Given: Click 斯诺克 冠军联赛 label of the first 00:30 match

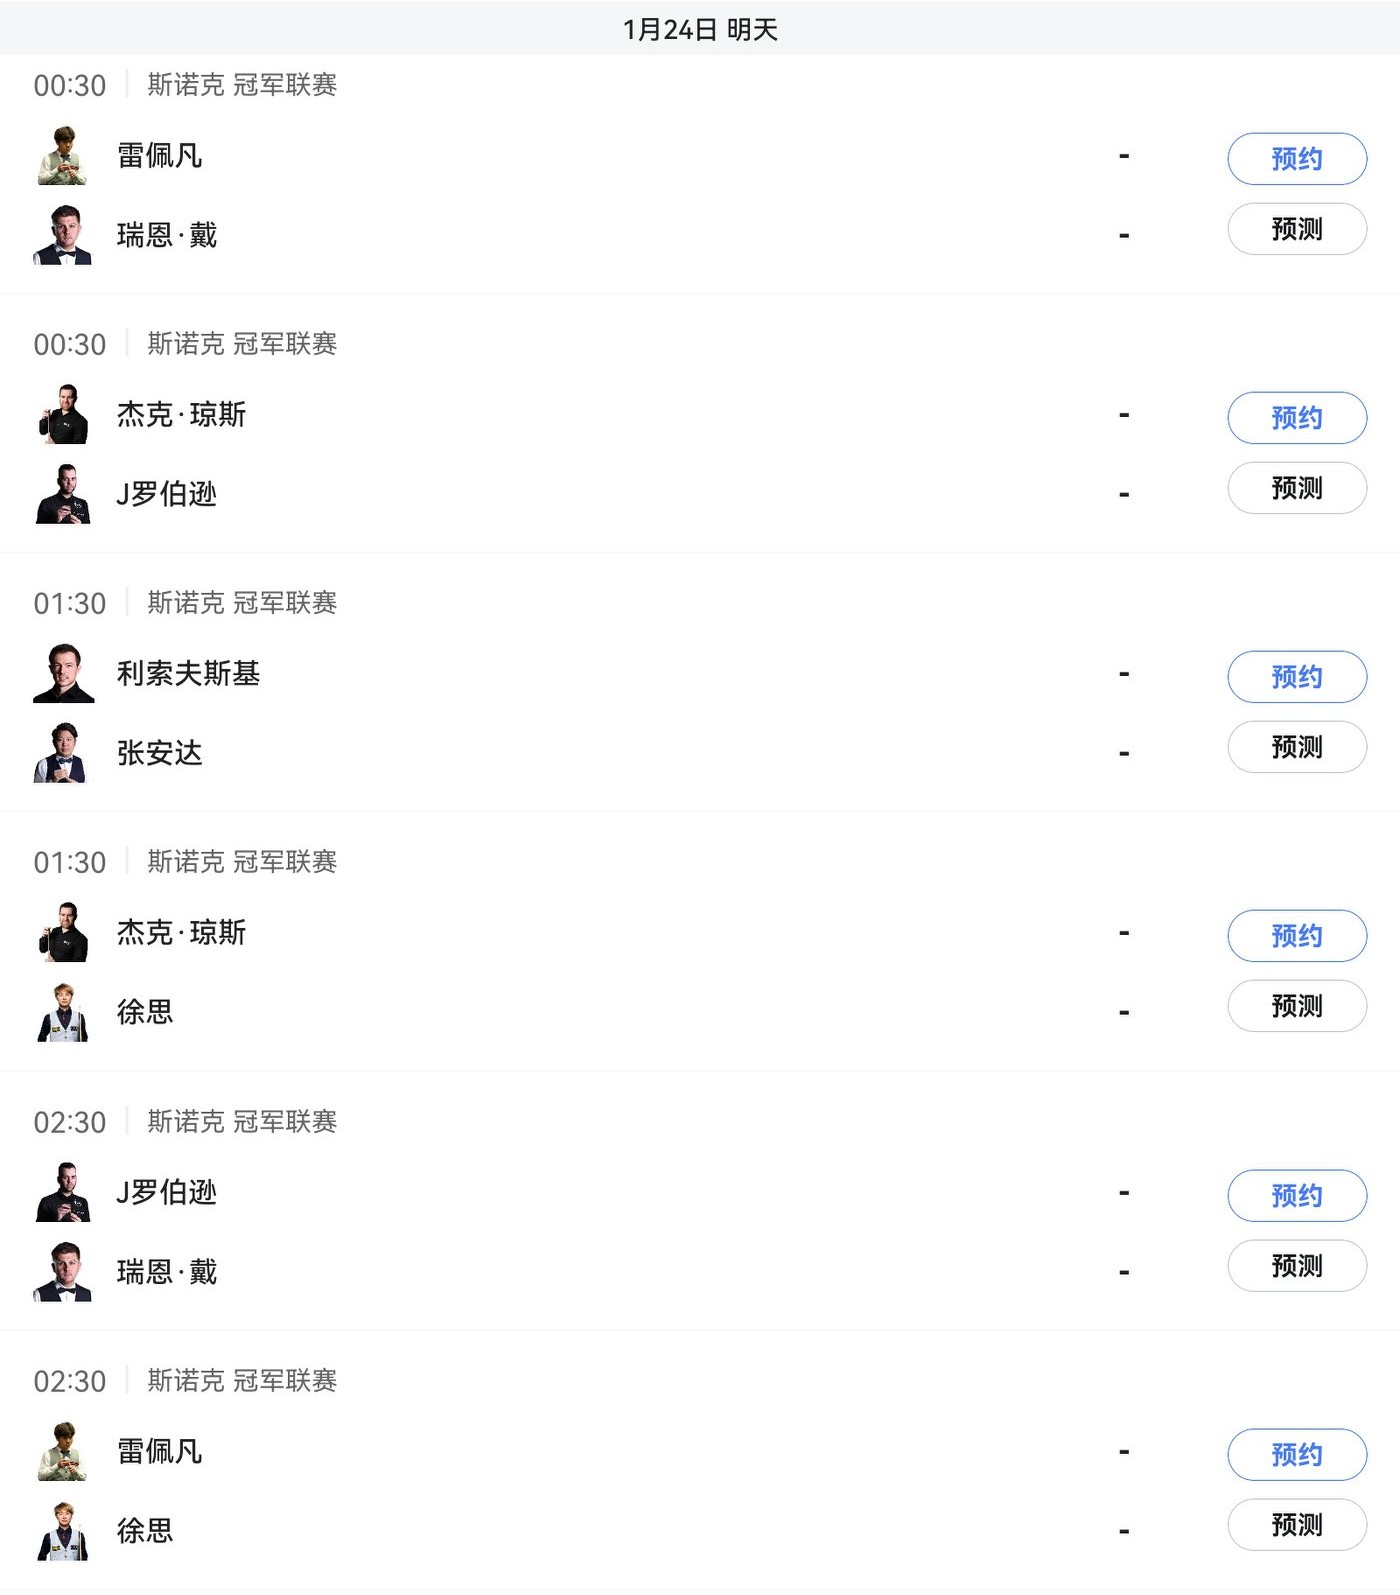Looking at the screenshot, I should point(242,85).
